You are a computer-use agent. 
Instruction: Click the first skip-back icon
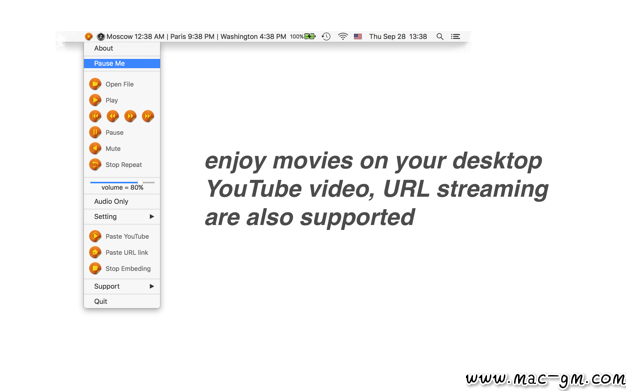tap(95, 116)
